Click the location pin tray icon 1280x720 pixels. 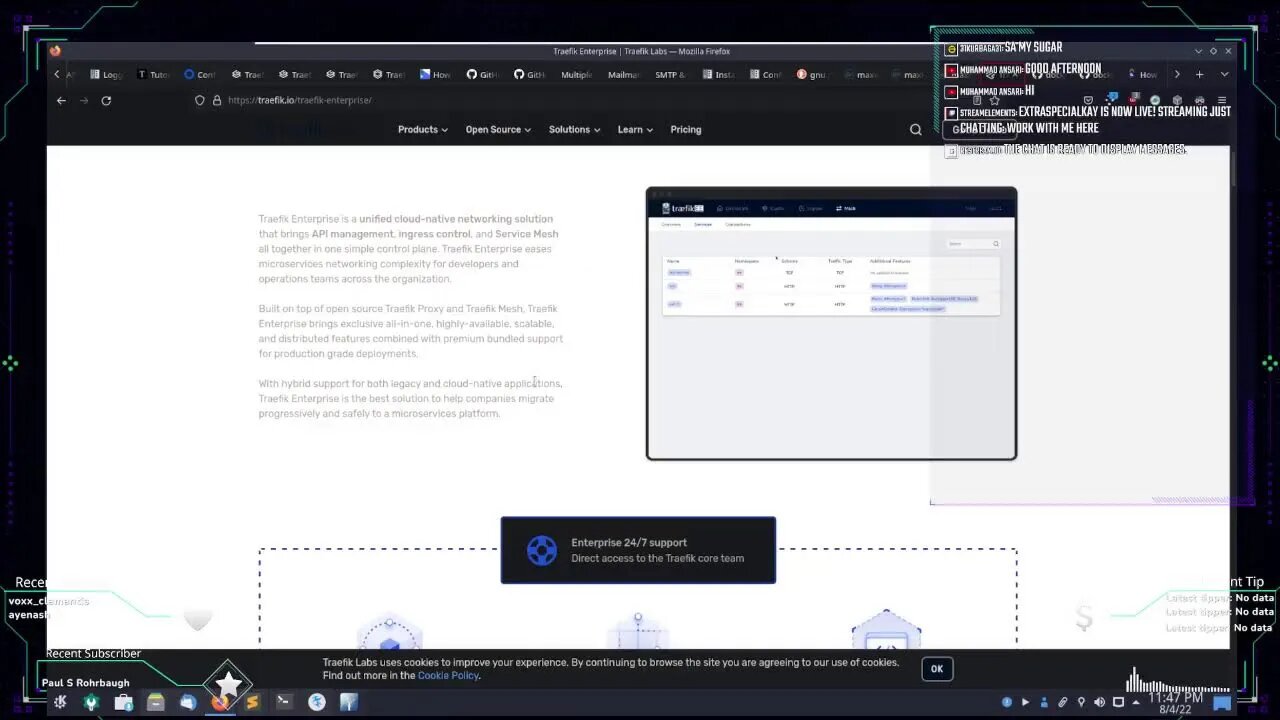click(x=1081, y=702)
